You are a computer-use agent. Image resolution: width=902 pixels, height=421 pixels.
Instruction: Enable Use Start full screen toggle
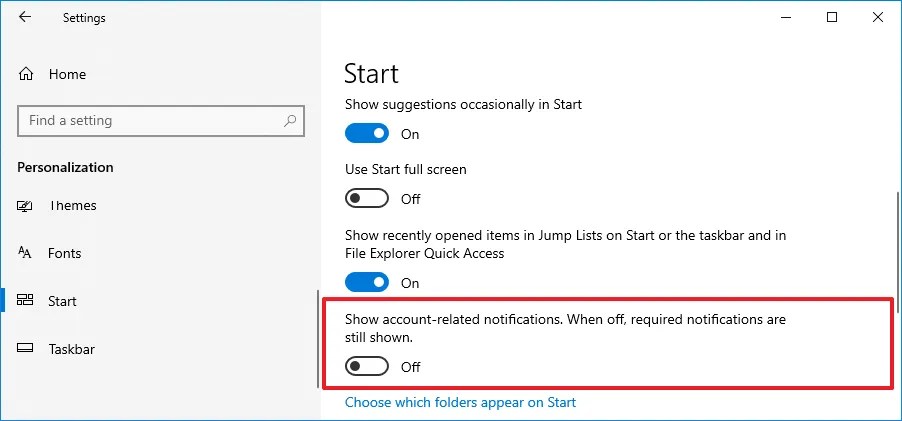367,199
